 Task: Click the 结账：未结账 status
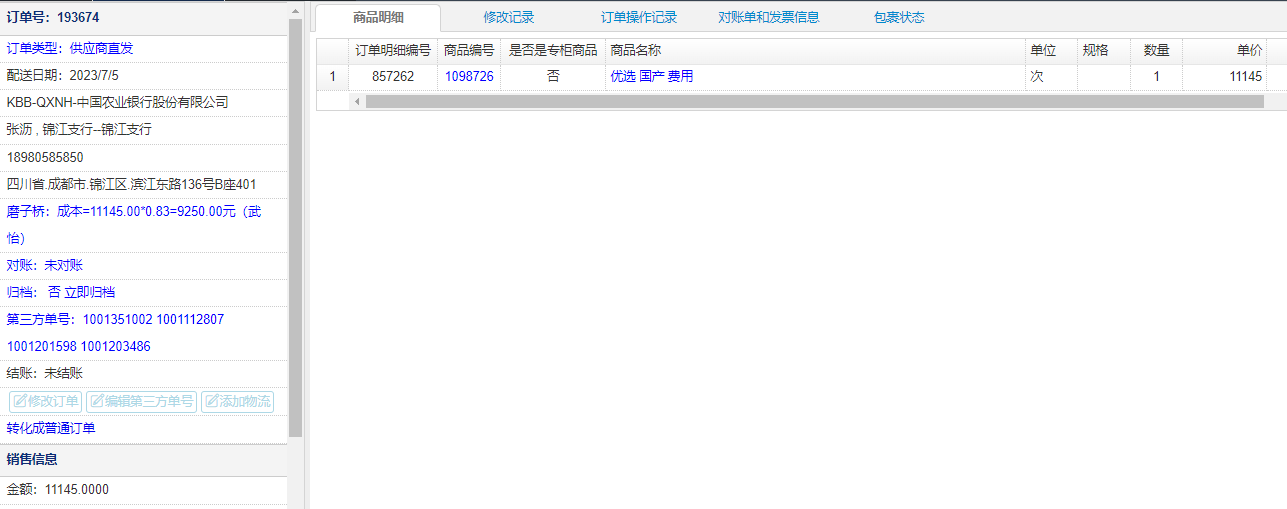tap(44, 373)
